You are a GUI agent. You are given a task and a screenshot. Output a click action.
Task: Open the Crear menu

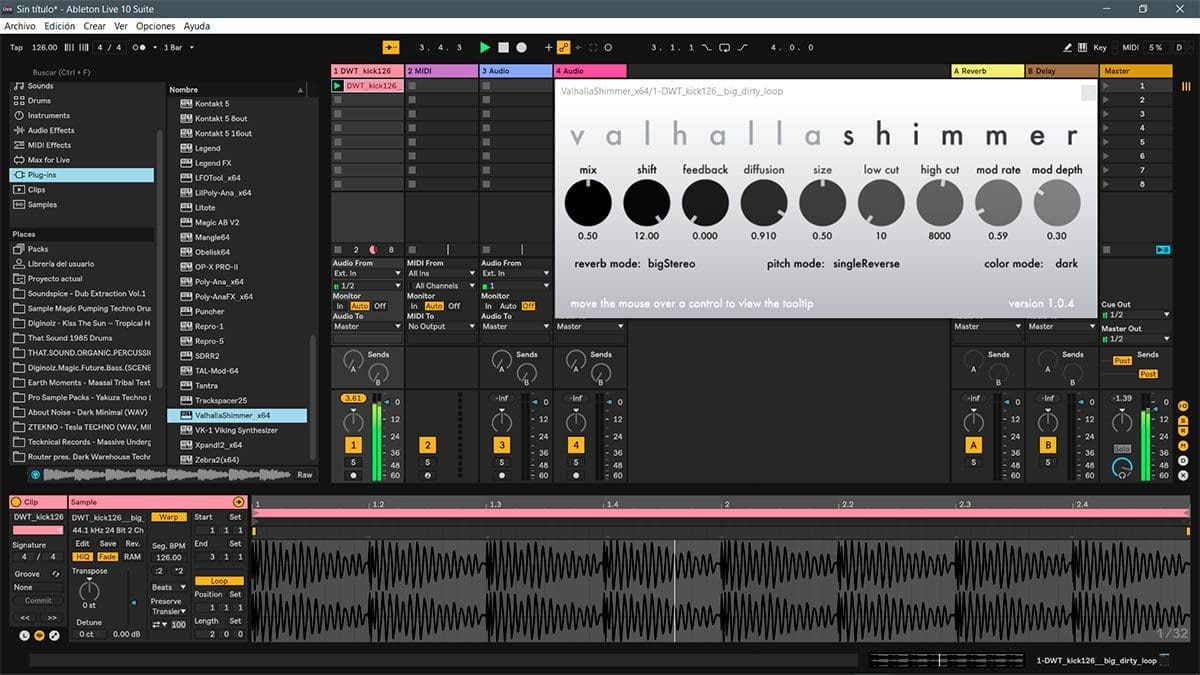click(95, 26)
